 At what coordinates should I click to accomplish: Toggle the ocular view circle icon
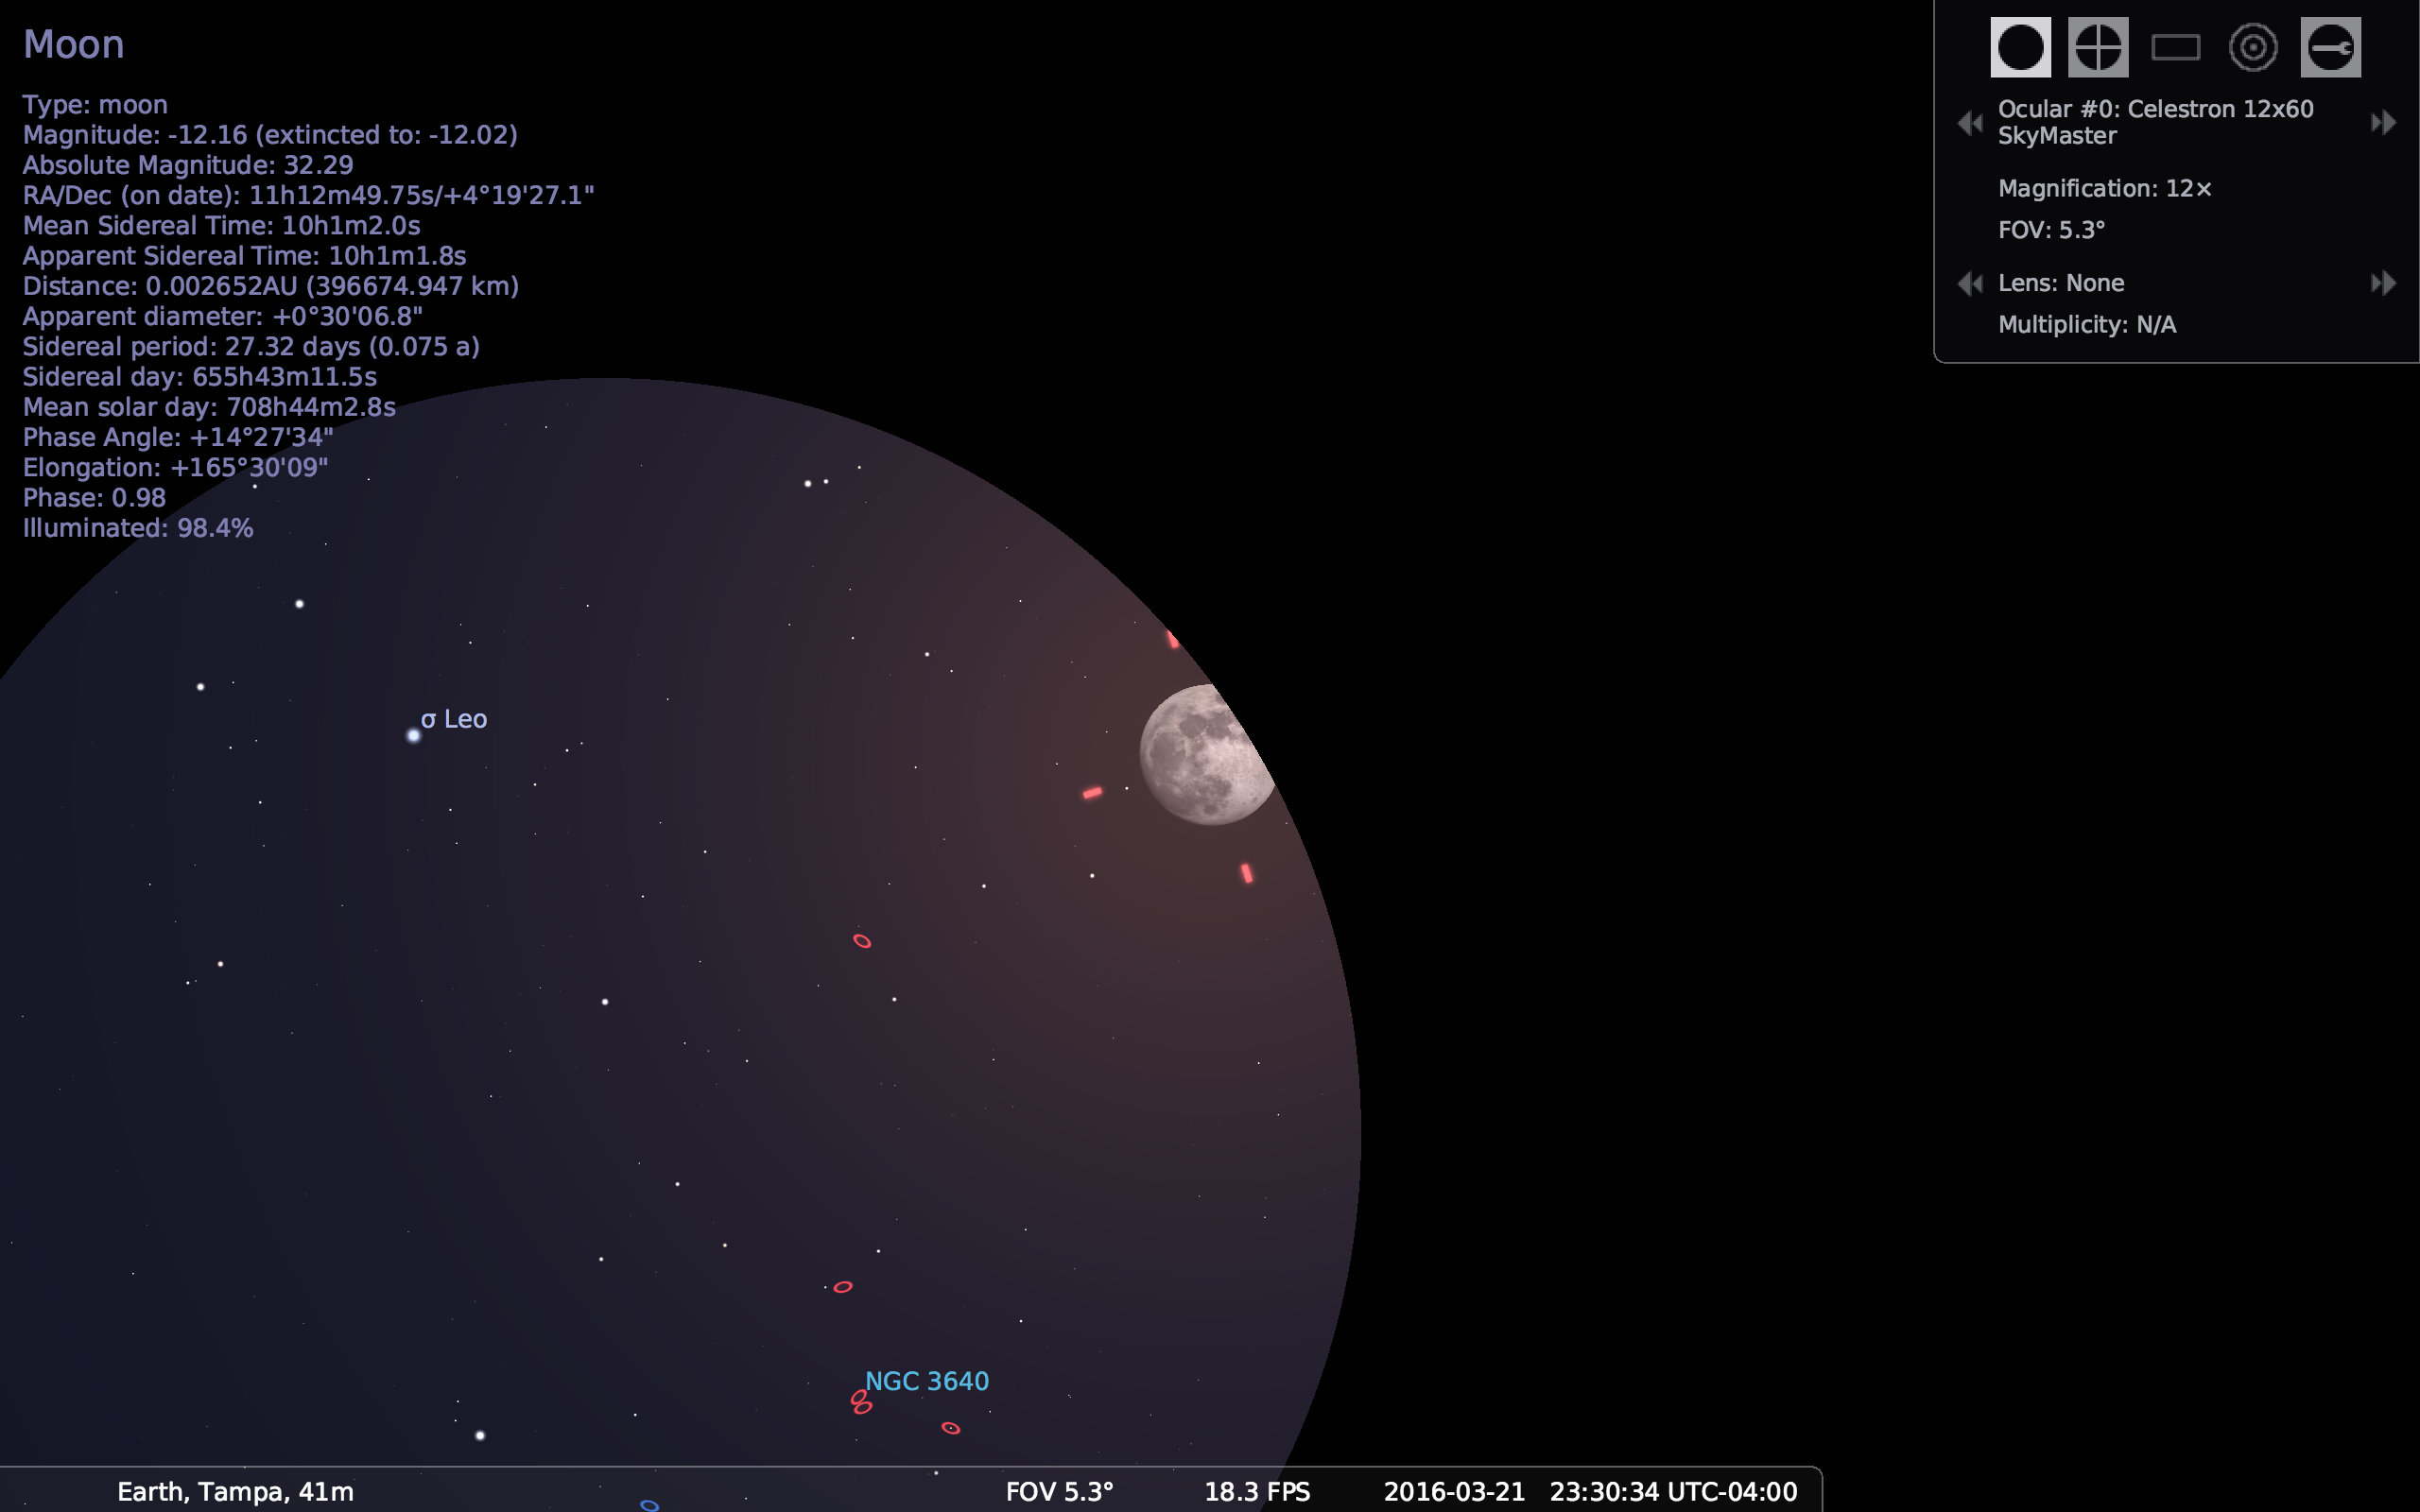[x=2020, y=47]
